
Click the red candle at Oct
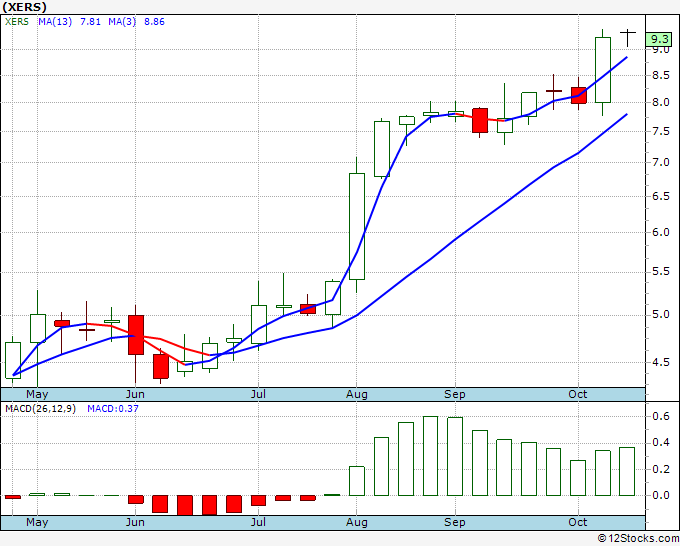[x=579, y=95]
